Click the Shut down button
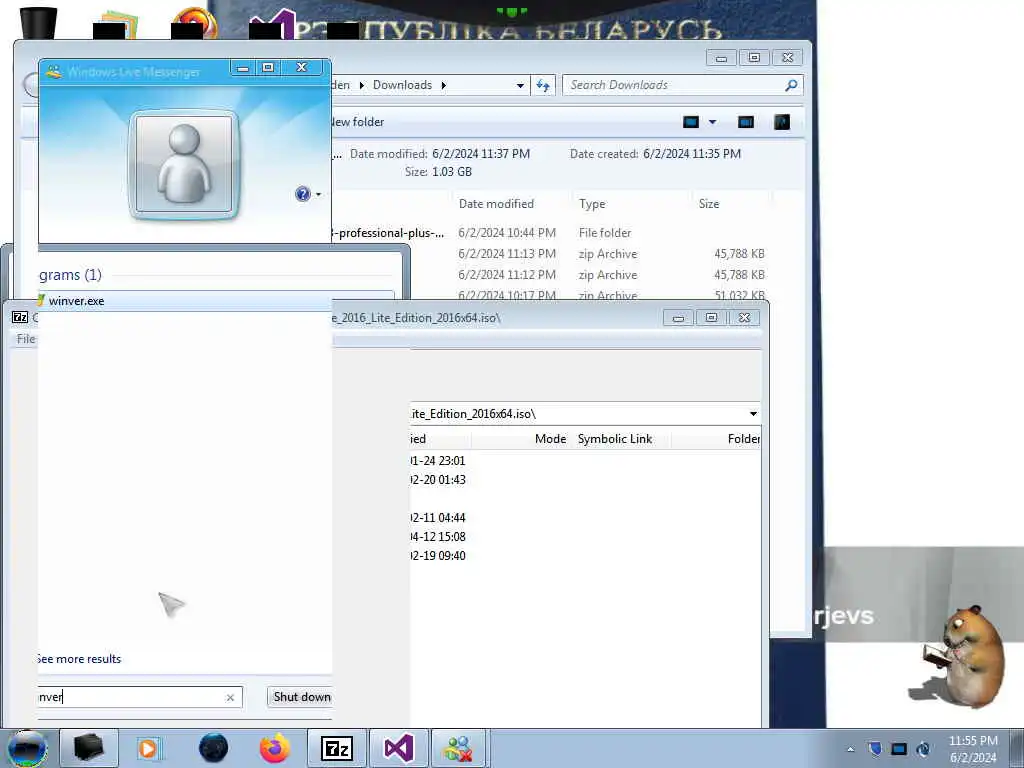Viewport: 1024px width, 768px height. point(302,697)
